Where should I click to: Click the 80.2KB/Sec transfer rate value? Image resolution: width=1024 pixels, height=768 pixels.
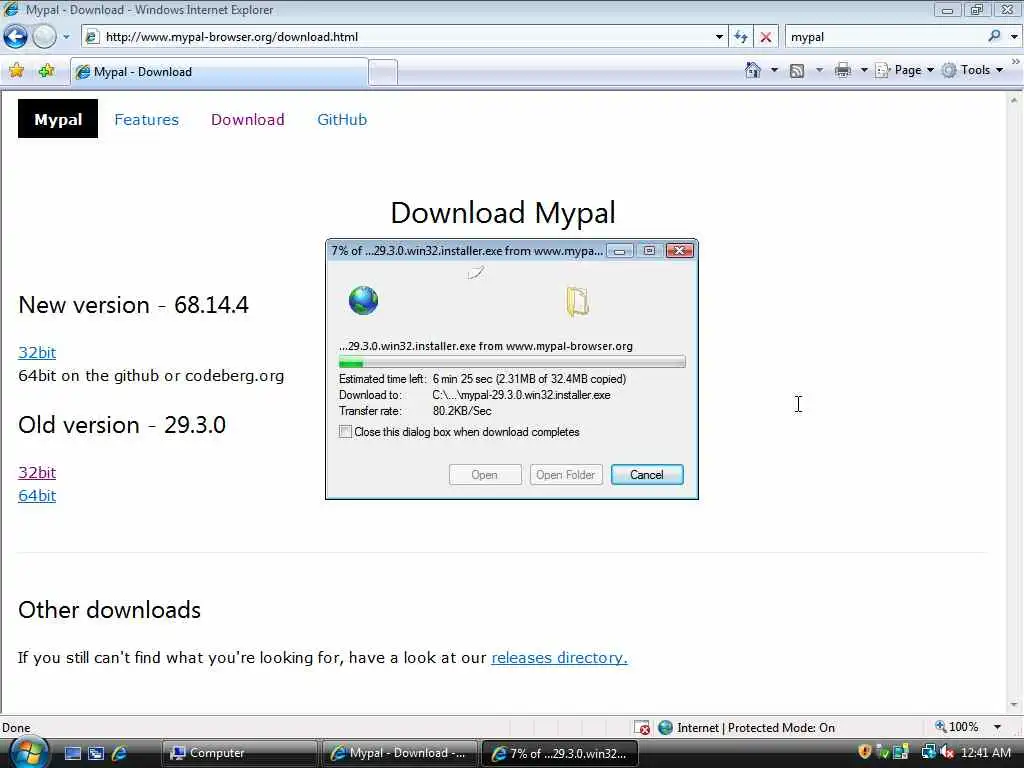coord(462,411)
